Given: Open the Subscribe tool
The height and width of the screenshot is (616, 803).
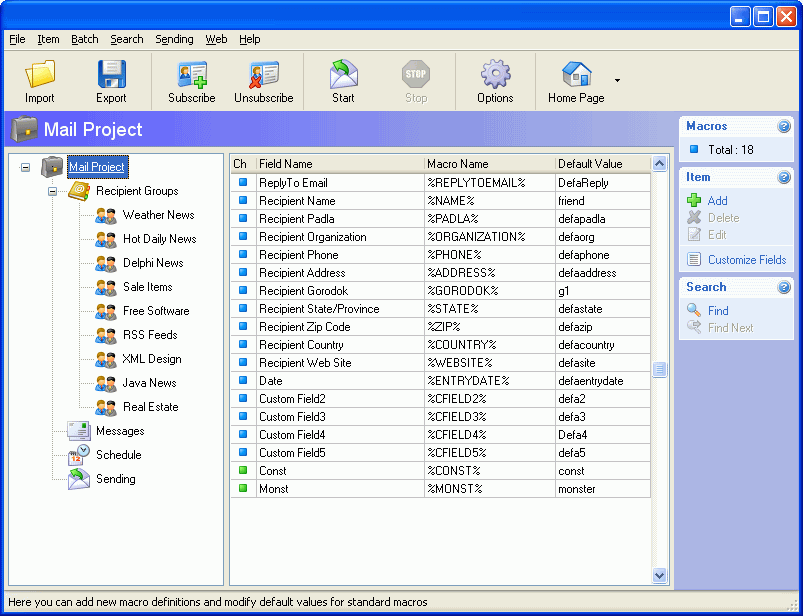Looking at the screenshot, I should point(190,80).
